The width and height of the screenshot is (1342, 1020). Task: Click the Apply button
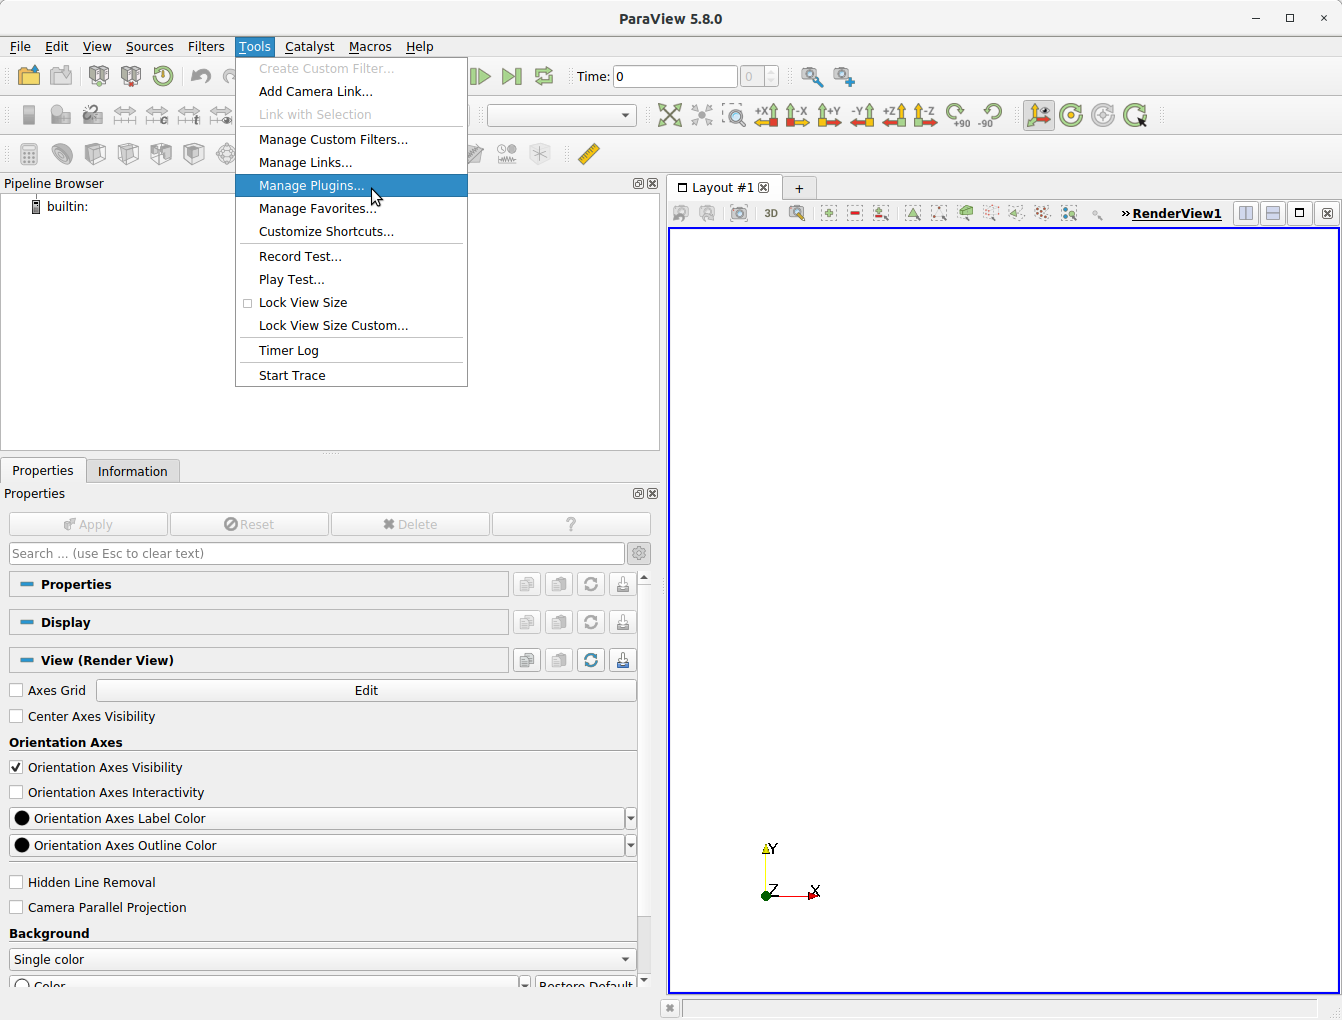point(88,524)
